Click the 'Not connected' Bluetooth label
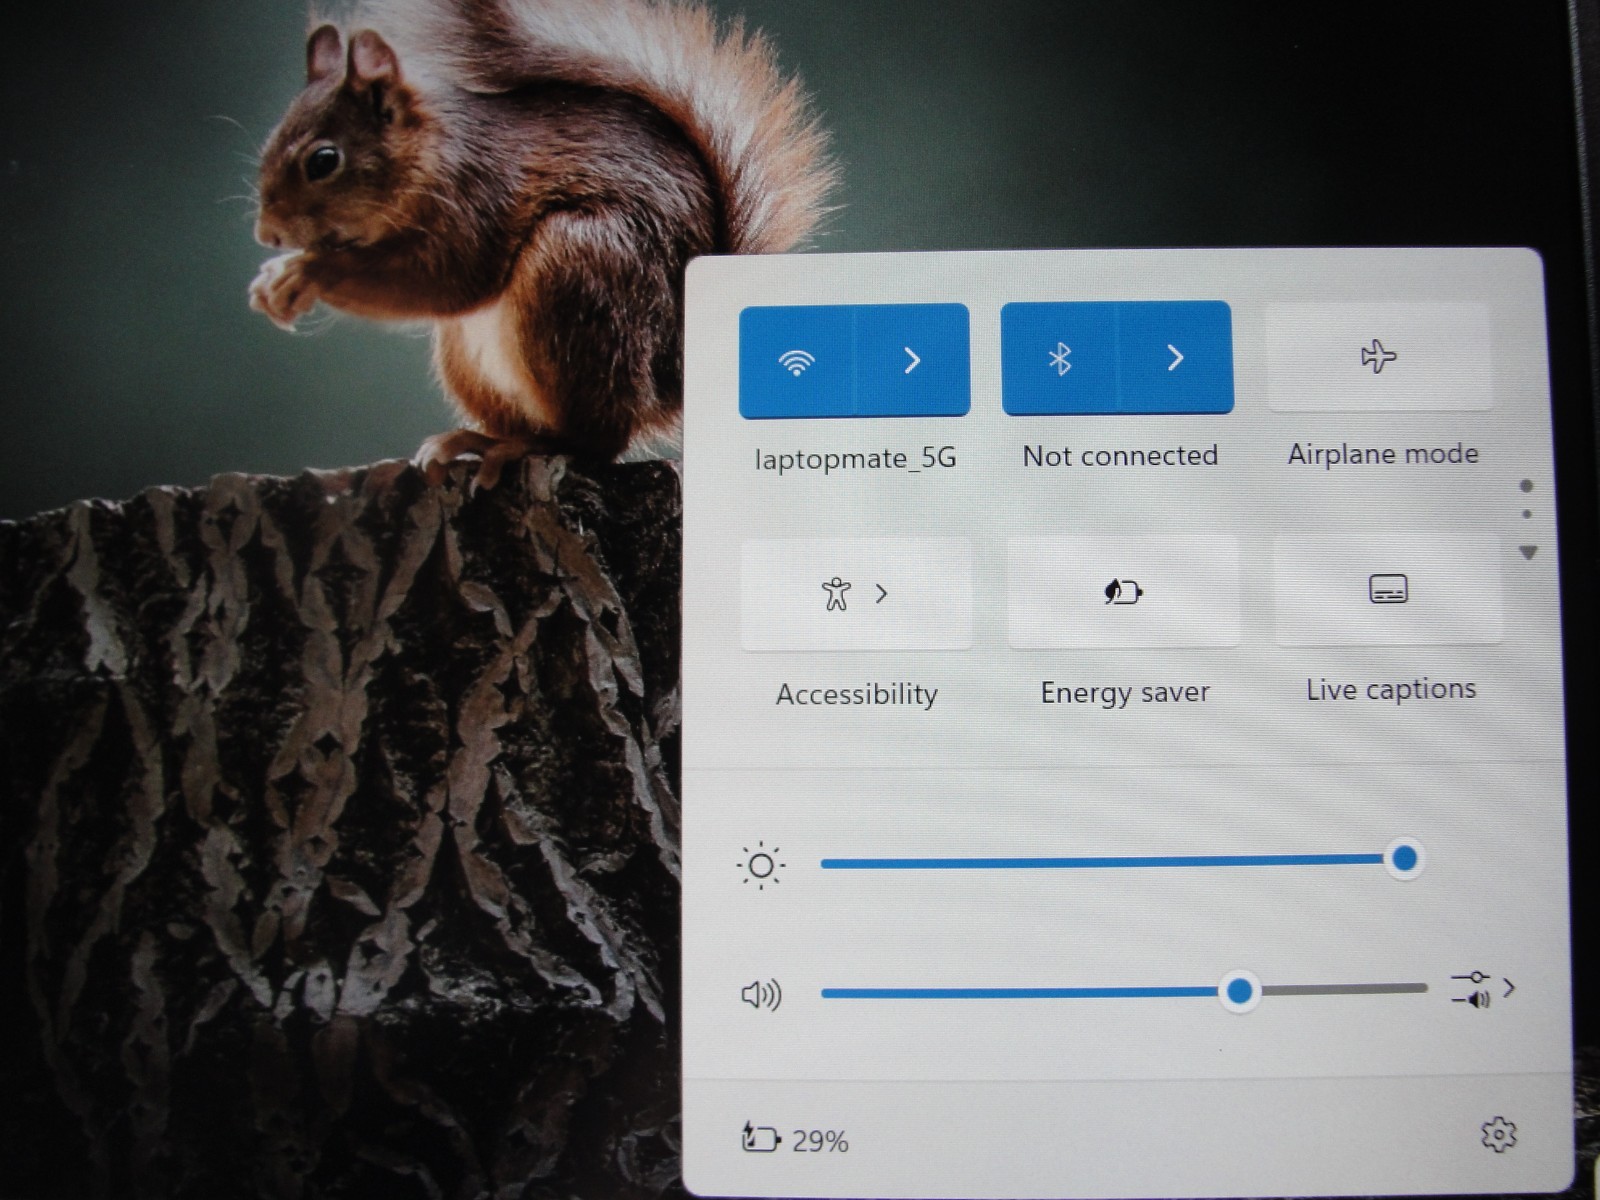1600x1200 pixels. tap(1120, 456)
